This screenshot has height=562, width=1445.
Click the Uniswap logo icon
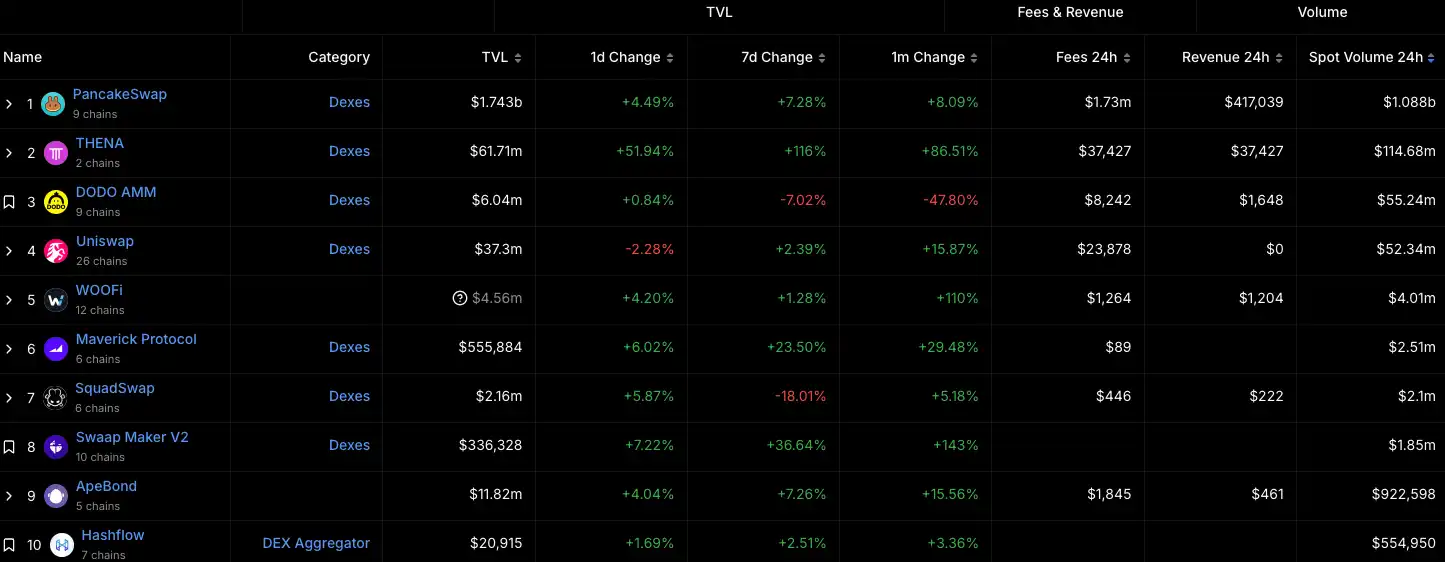tap(56, 250)
